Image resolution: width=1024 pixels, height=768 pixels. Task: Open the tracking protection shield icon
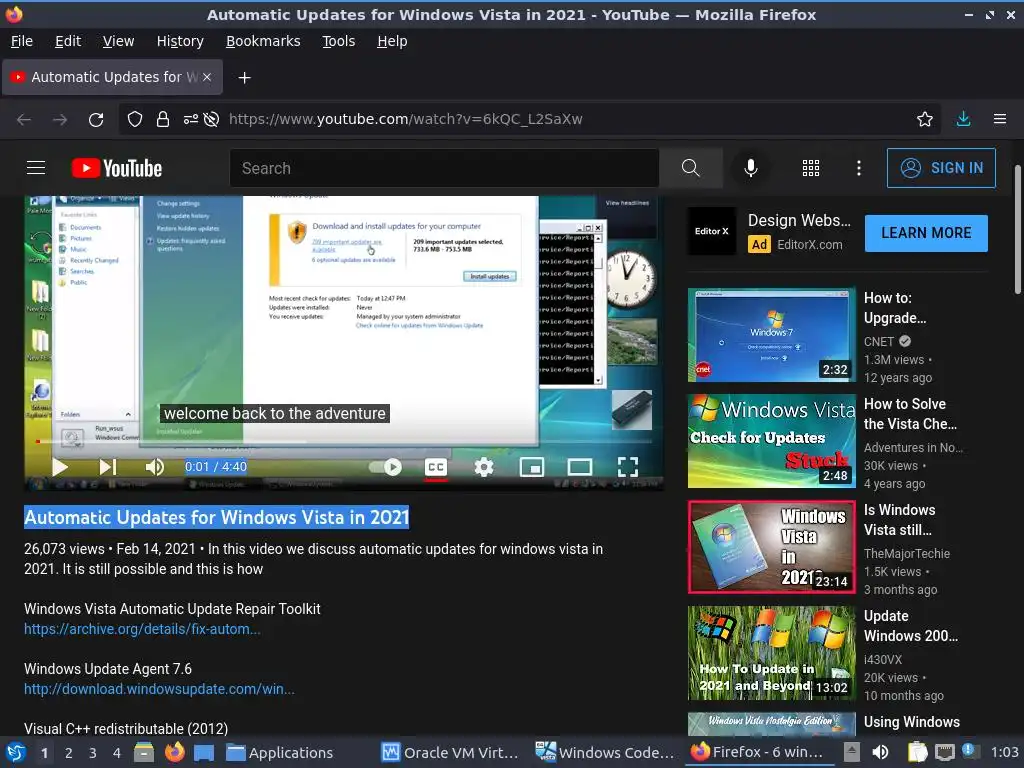pos(135,120)
